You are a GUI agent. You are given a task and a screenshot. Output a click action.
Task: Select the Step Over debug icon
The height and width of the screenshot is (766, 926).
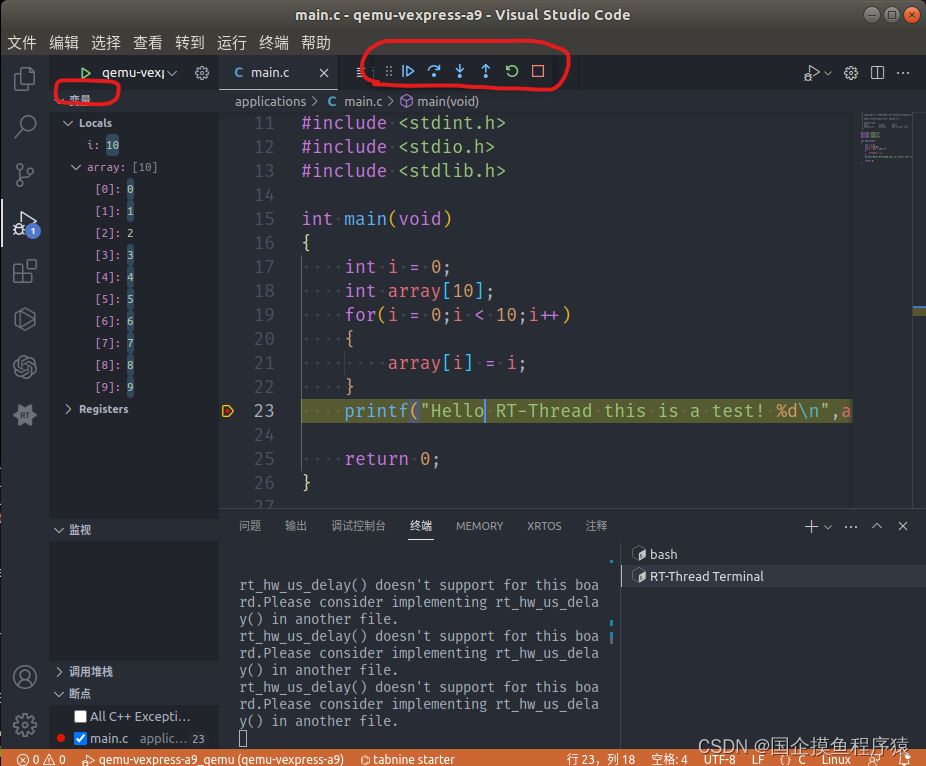[x=433, y=71]
